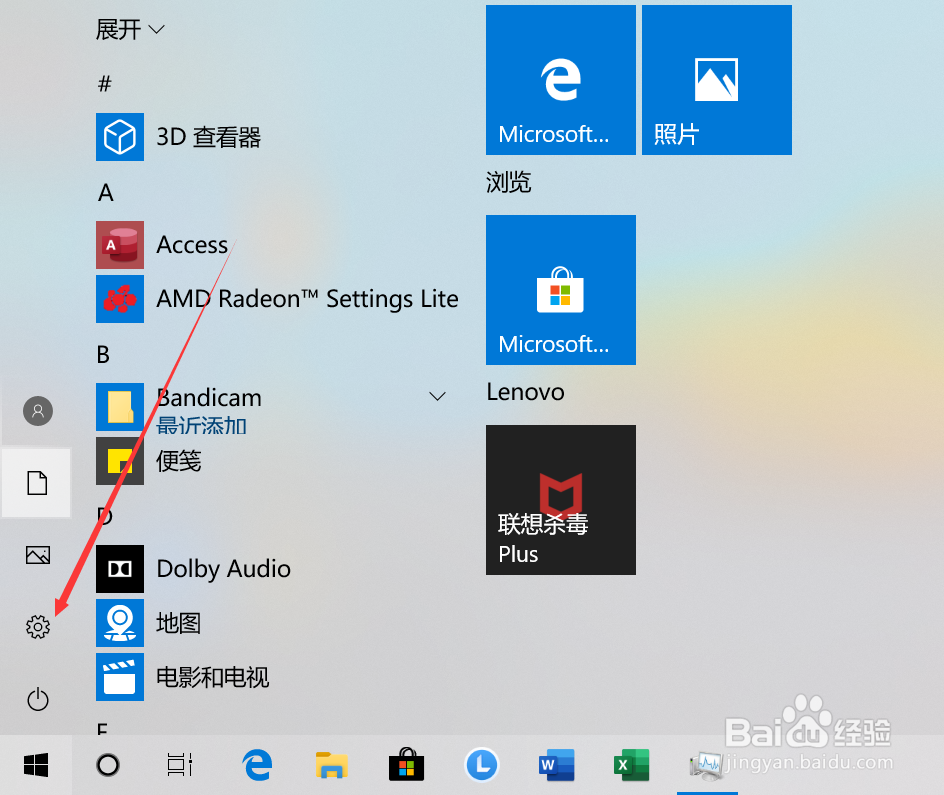Launch 3D 查看器 app icon

tap(120, 137)
